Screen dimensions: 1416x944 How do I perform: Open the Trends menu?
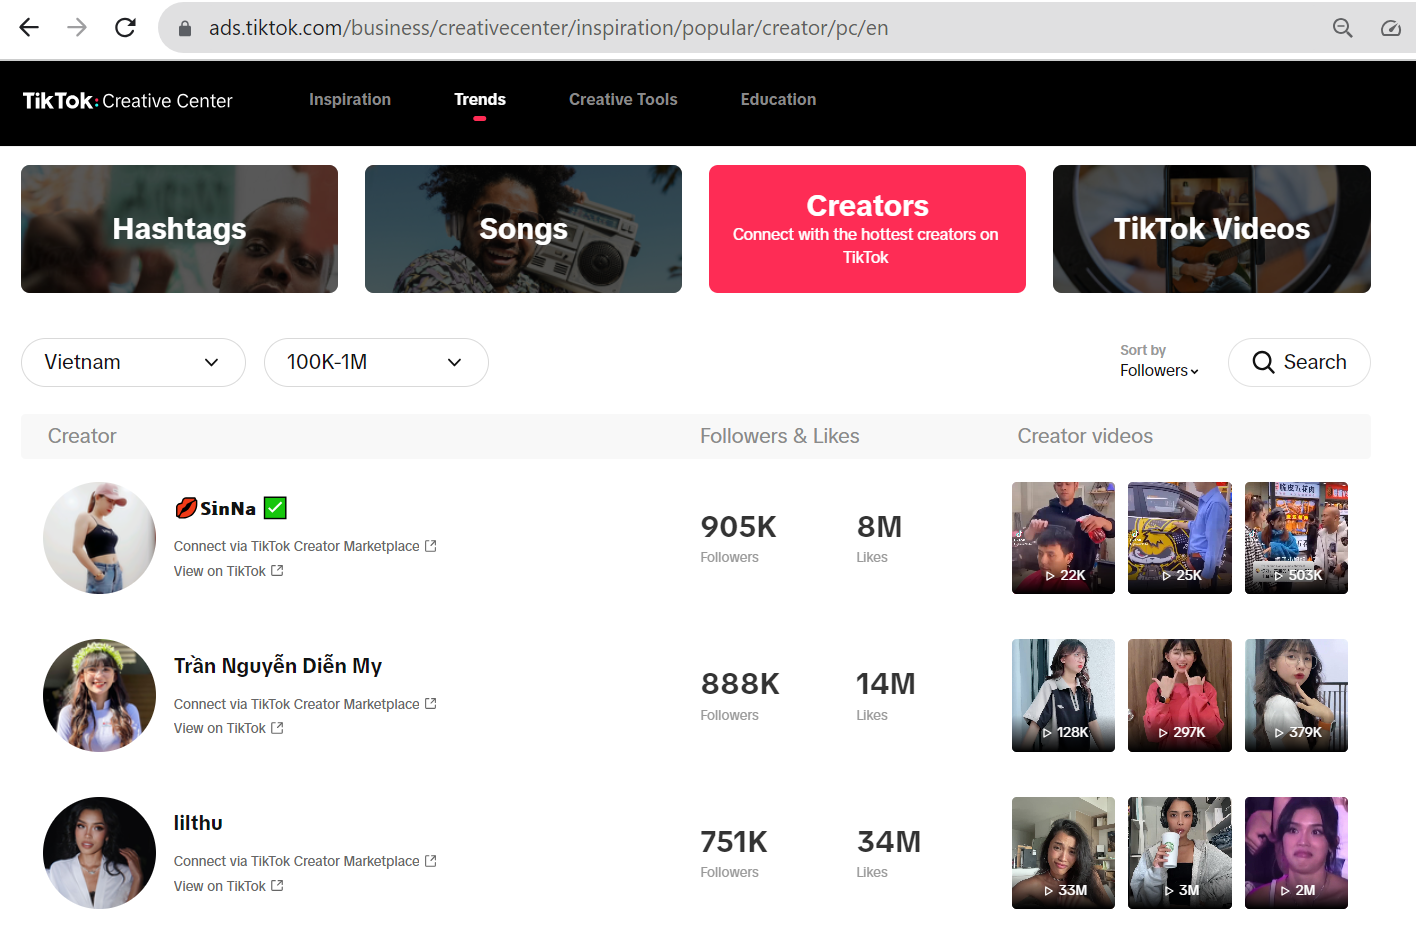pyautogui.click(x=480, y=99)
